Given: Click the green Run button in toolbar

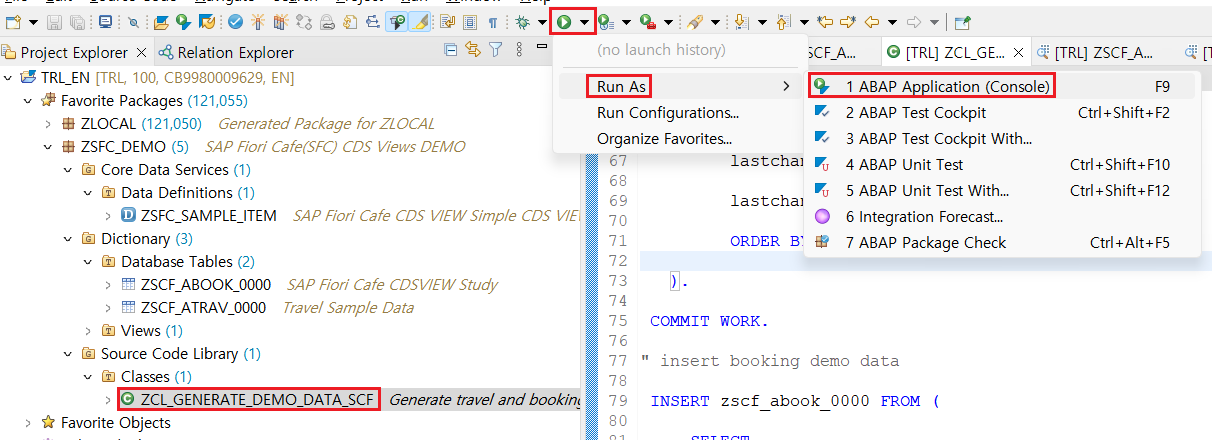Looking at the screenshot, I should [564, 22].
